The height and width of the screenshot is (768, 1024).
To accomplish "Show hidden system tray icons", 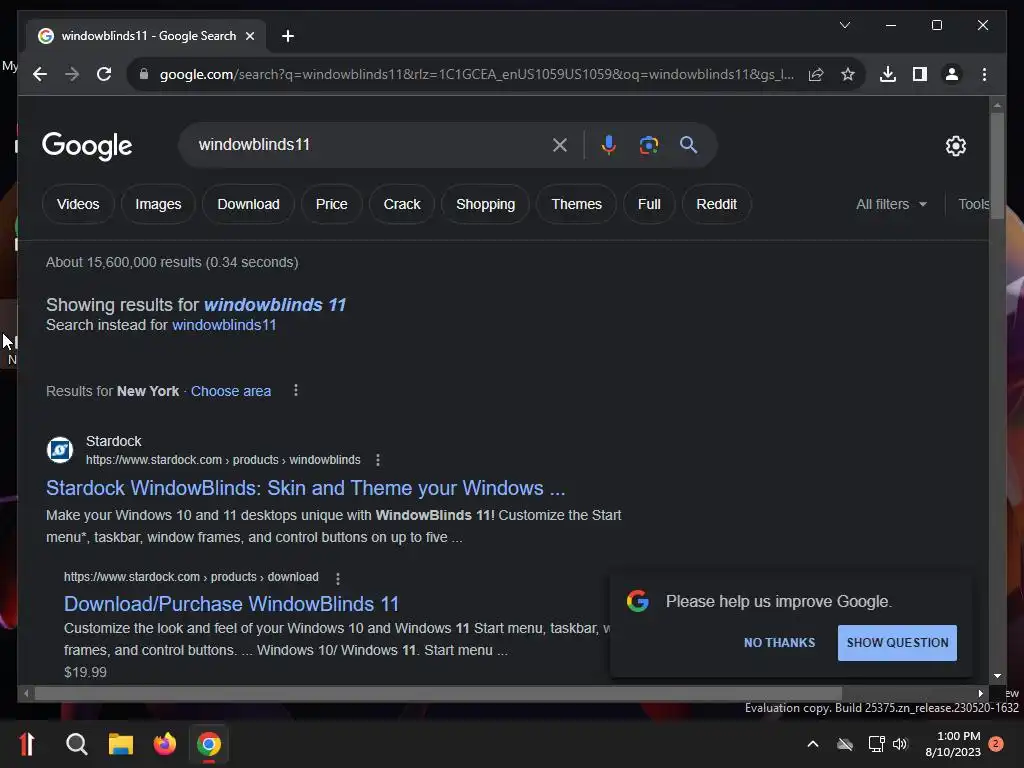I will pos(813,744).
